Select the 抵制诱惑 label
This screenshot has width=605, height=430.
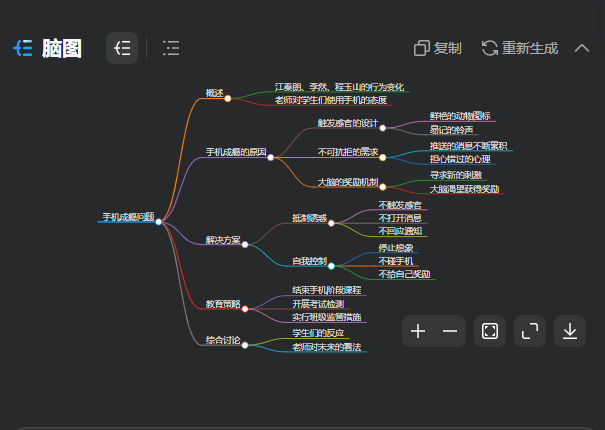tap(309, 218)
